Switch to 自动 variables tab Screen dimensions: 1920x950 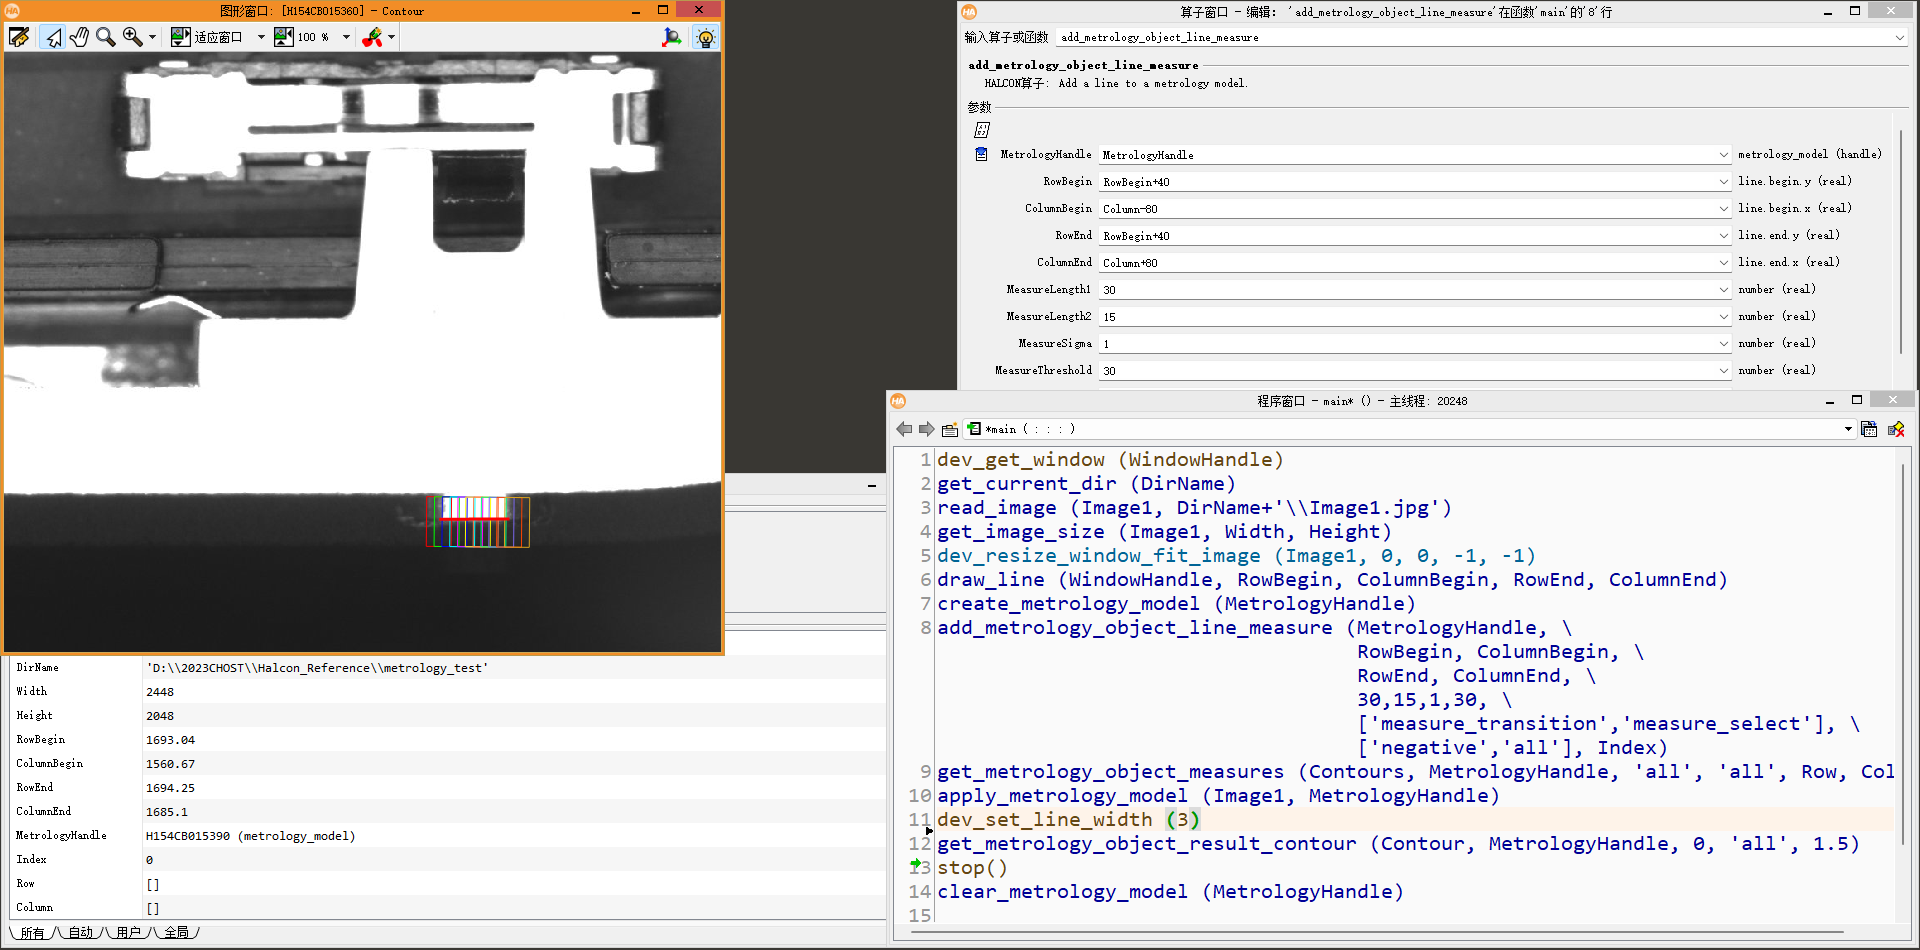click(x=80, y=933)
